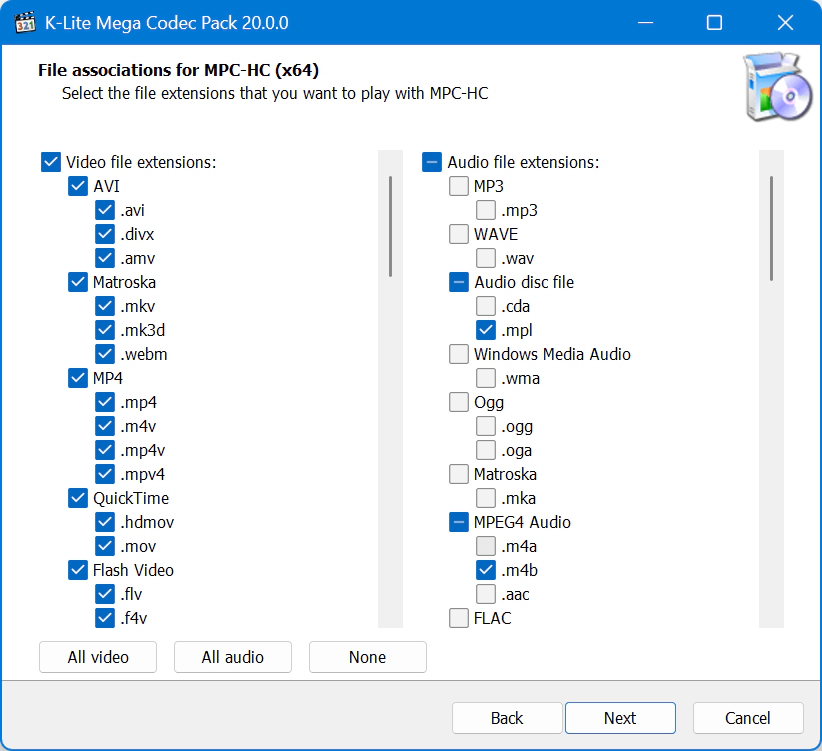Image resolution: width=822 pixels, height=751 pixels.
Task: Toggle the Audio disc file group checkbox
Action: click(x=459, y=282)
